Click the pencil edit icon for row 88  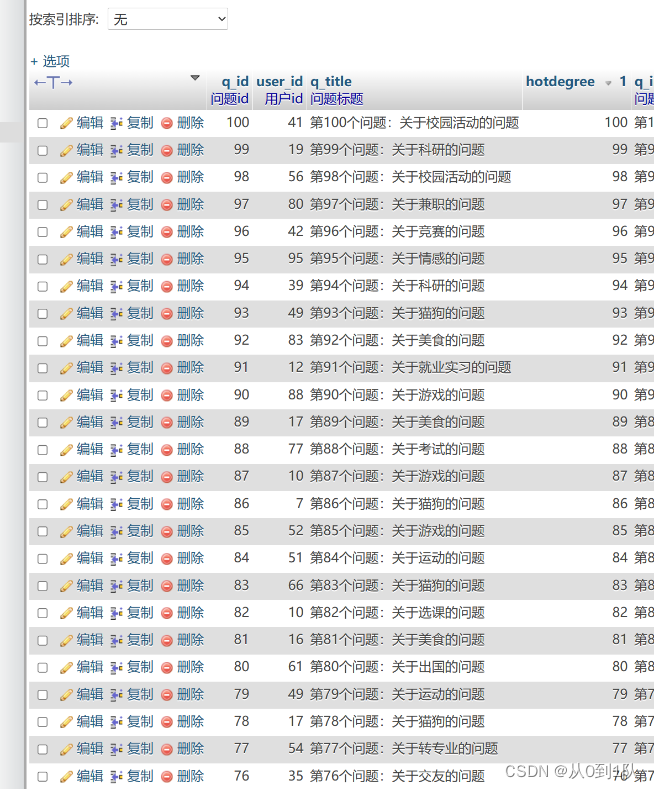click(66, 450)
